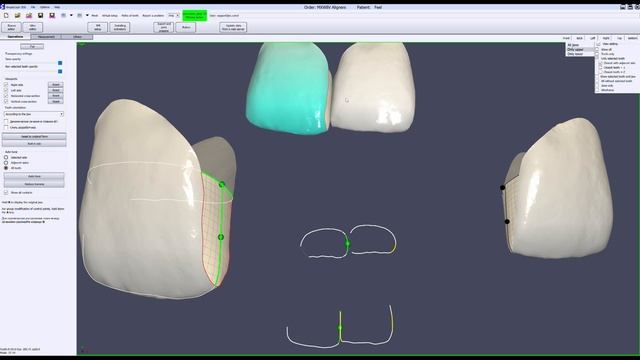
Task: Click the Reset to original form button
Action: click(34, 136)
